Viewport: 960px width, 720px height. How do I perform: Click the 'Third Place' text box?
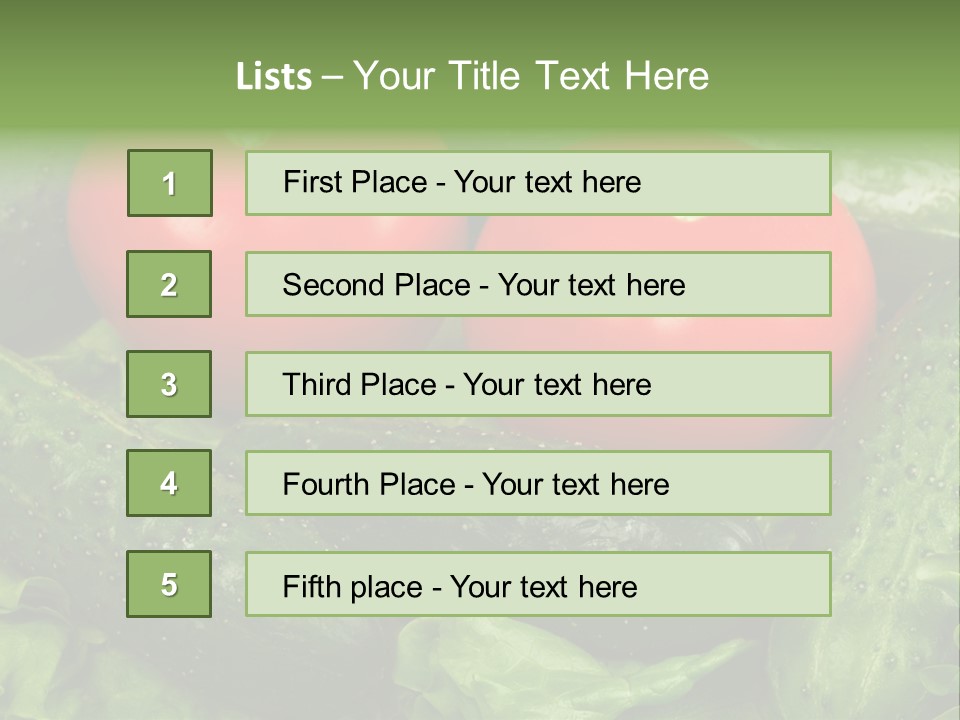[538, 384]
